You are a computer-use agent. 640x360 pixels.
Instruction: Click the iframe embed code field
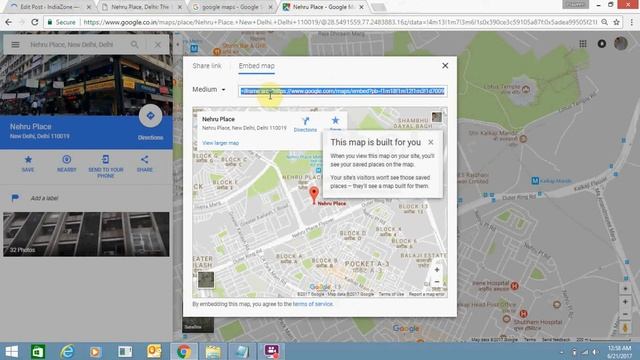pos(343,91)
